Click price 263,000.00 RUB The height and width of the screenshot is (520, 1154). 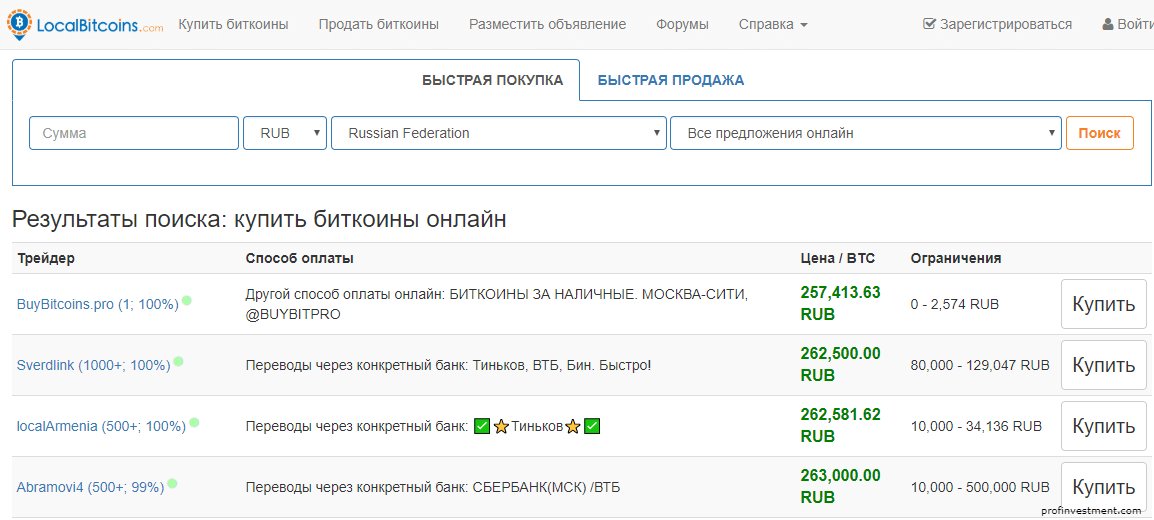pyautogui.click(x=840, y=486)
